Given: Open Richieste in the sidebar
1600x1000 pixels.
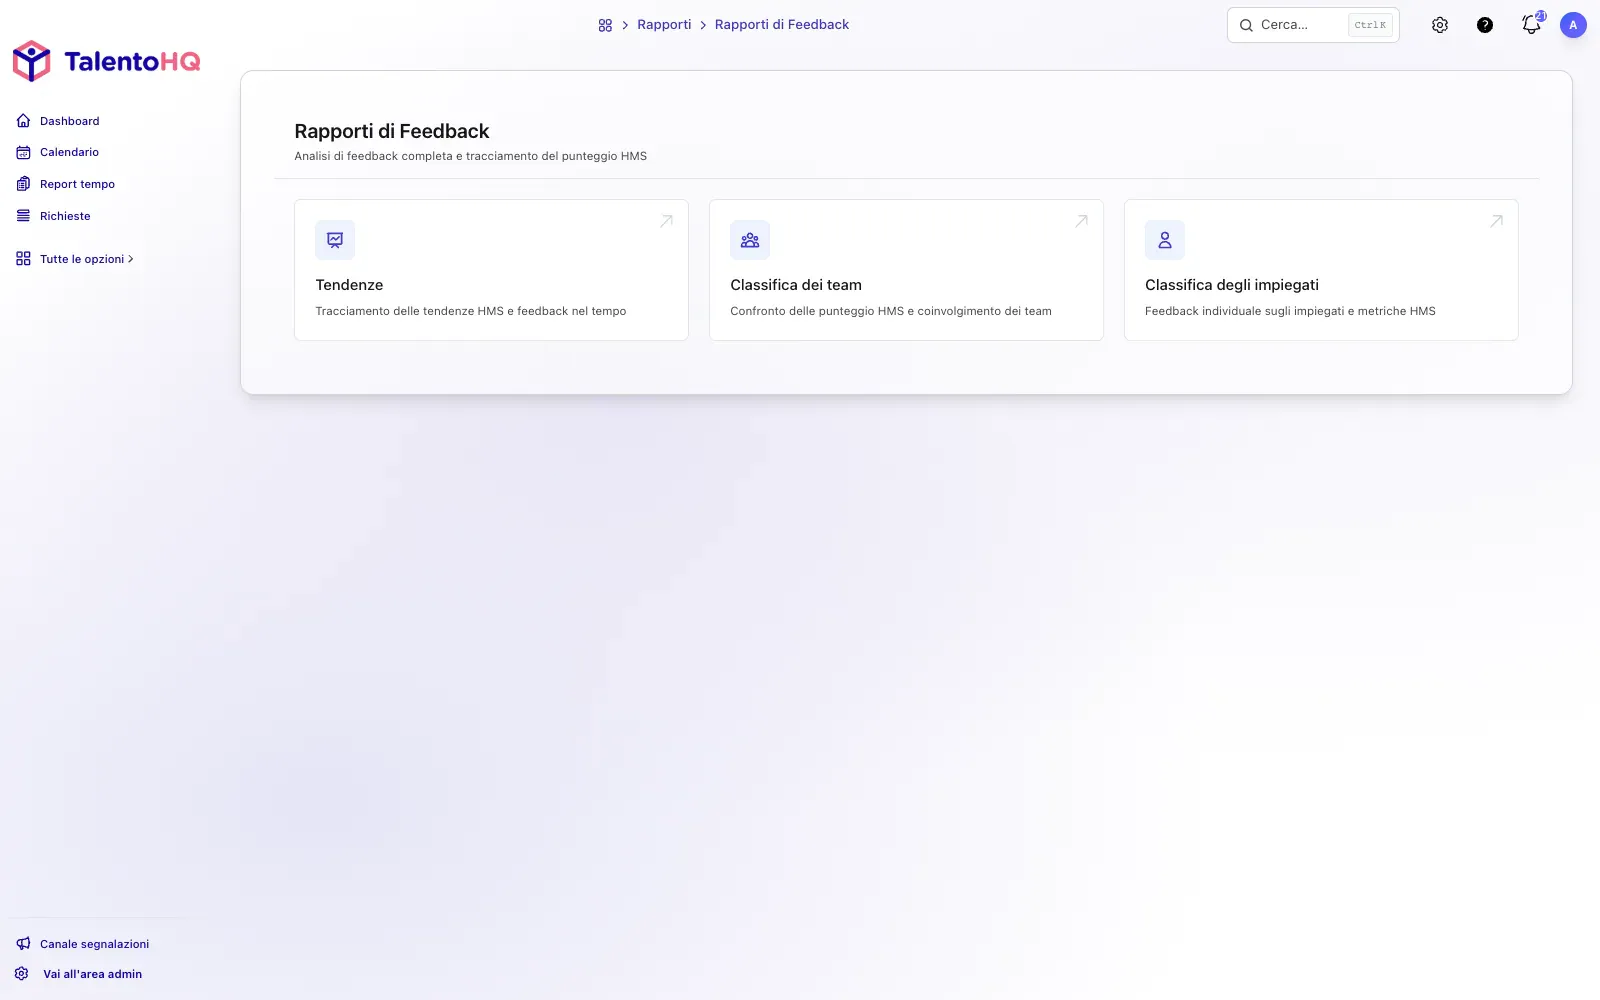Looking at the screenshot, I should click(54, 216).
